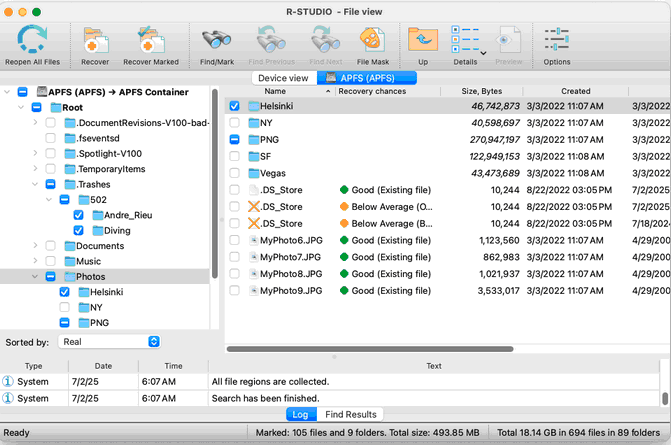Switch to the Log tab
This screenshot has width=671, height=445.
click(x=301, y=415)
